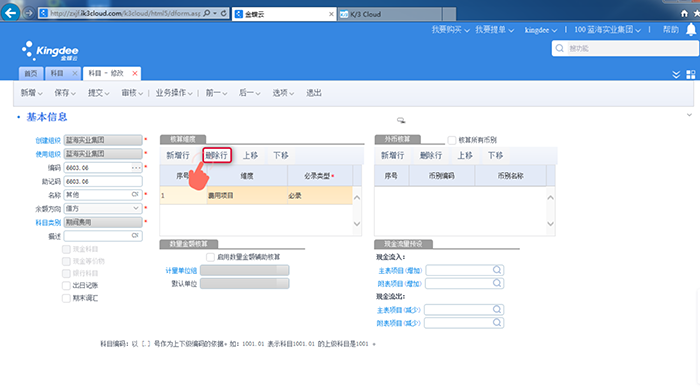Open the 业务操作 toolbar dropdown
700x390 pixels.
[174, 93]
